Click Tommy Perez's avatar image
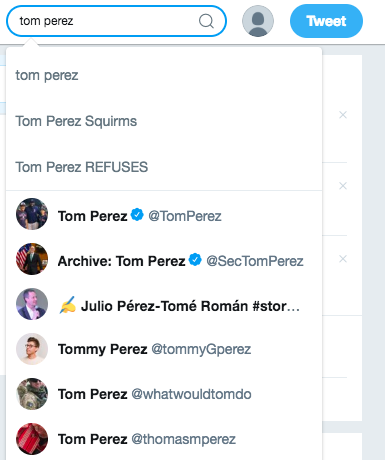 (x=32, y=349)
